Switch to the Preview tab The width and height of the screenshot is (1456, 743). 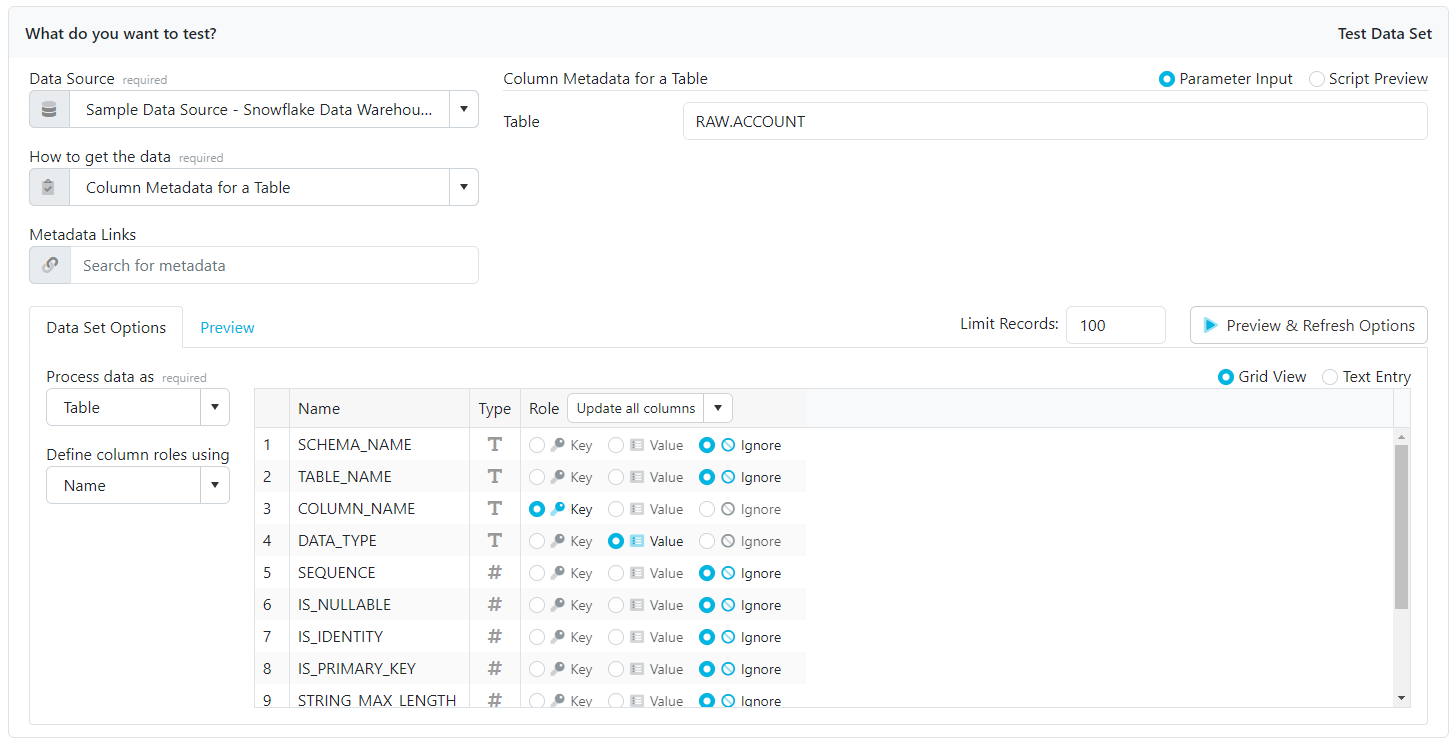point(227,327)
